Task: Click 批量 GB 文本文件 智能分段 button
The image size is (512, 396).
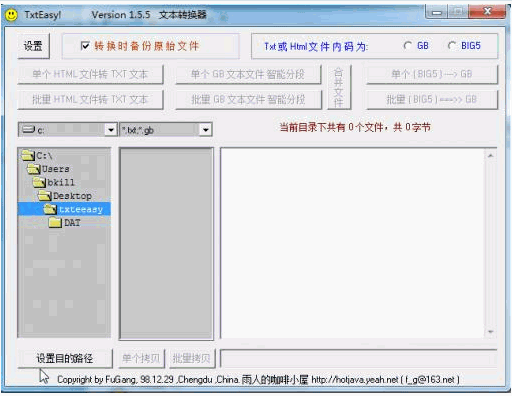Action: [248, 99]
